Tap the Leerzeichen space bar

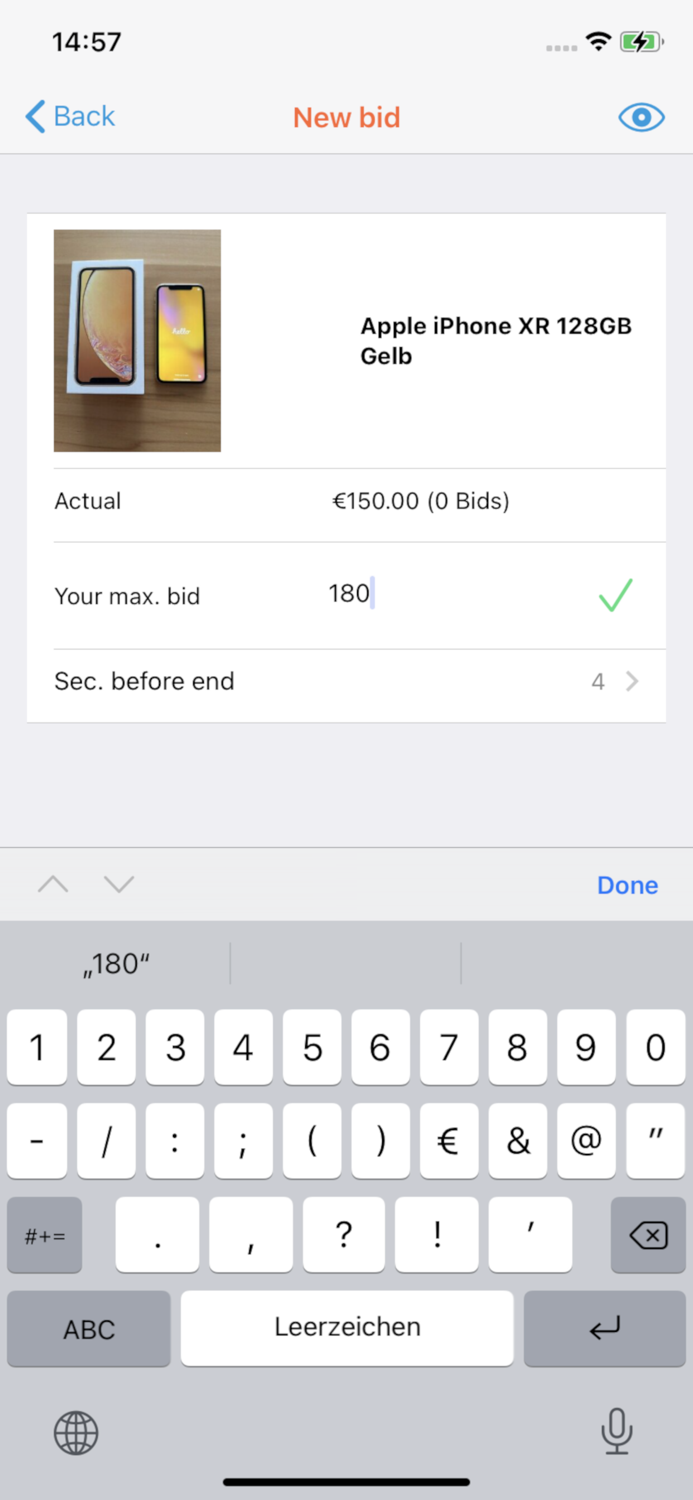[x=346, y=1328]
